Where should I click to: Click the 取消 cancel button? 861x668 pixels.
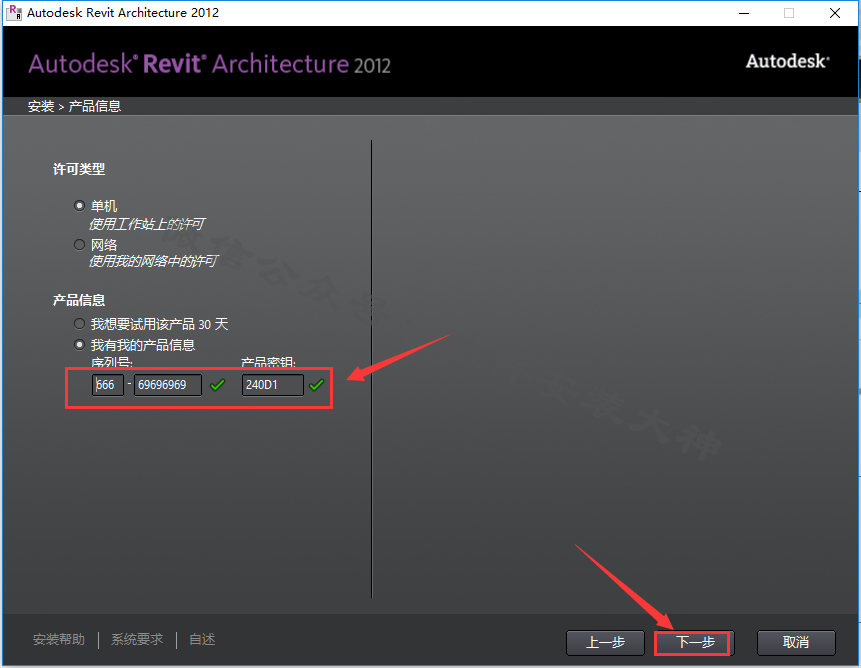click(x=796, y=643)
